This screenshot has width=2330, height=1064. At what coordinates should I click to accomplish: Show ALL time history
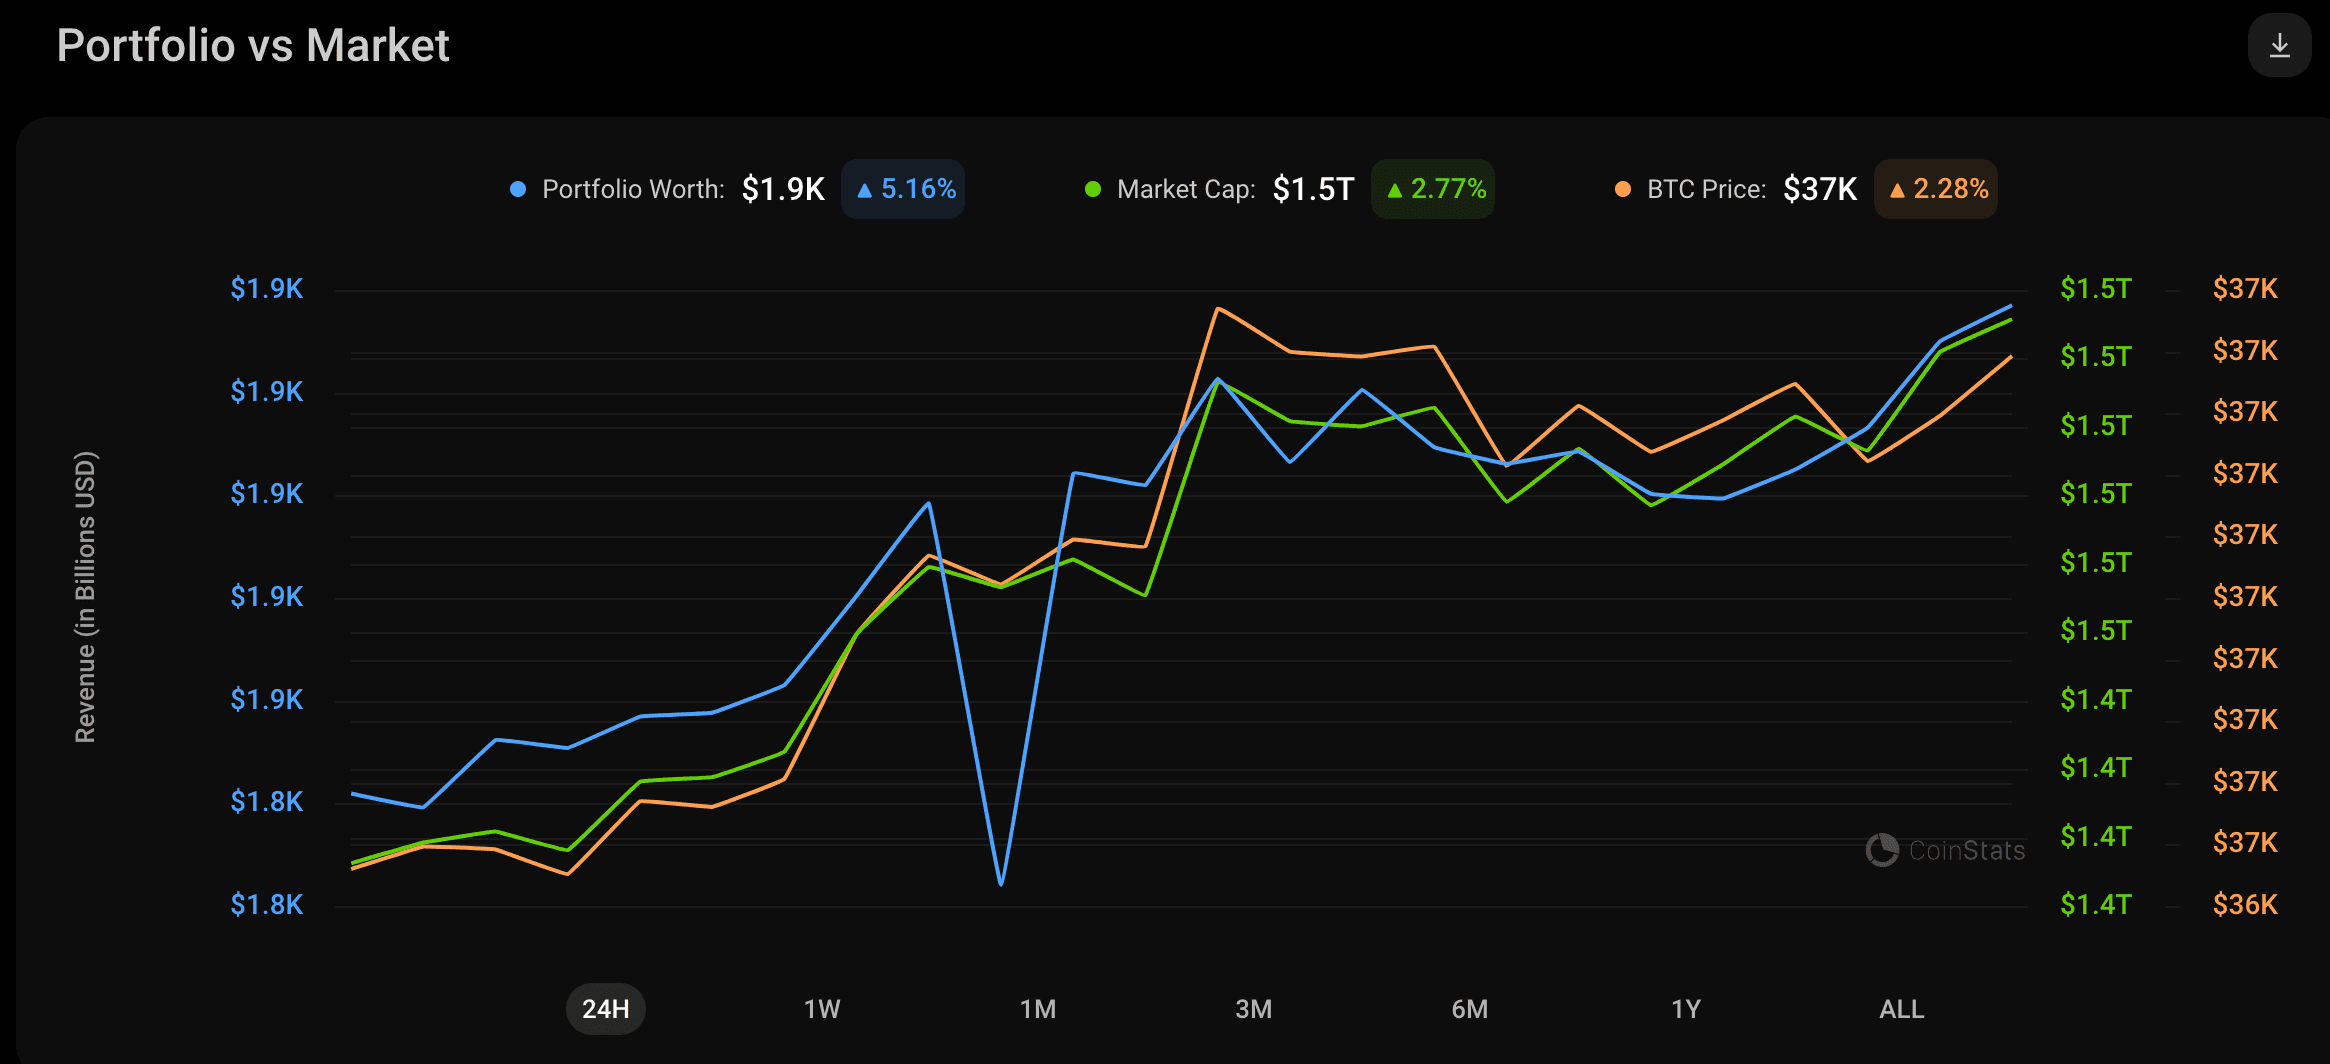[1902, 1009]
